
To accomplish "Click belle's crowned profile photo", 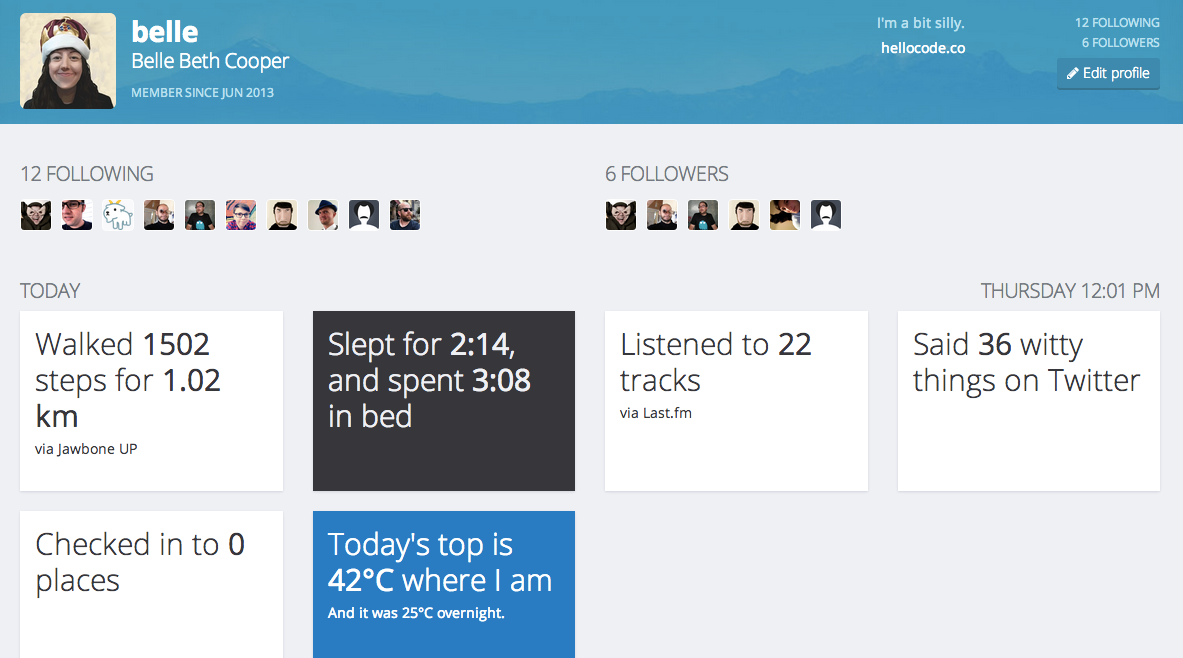I will click(x=68, y=61).
